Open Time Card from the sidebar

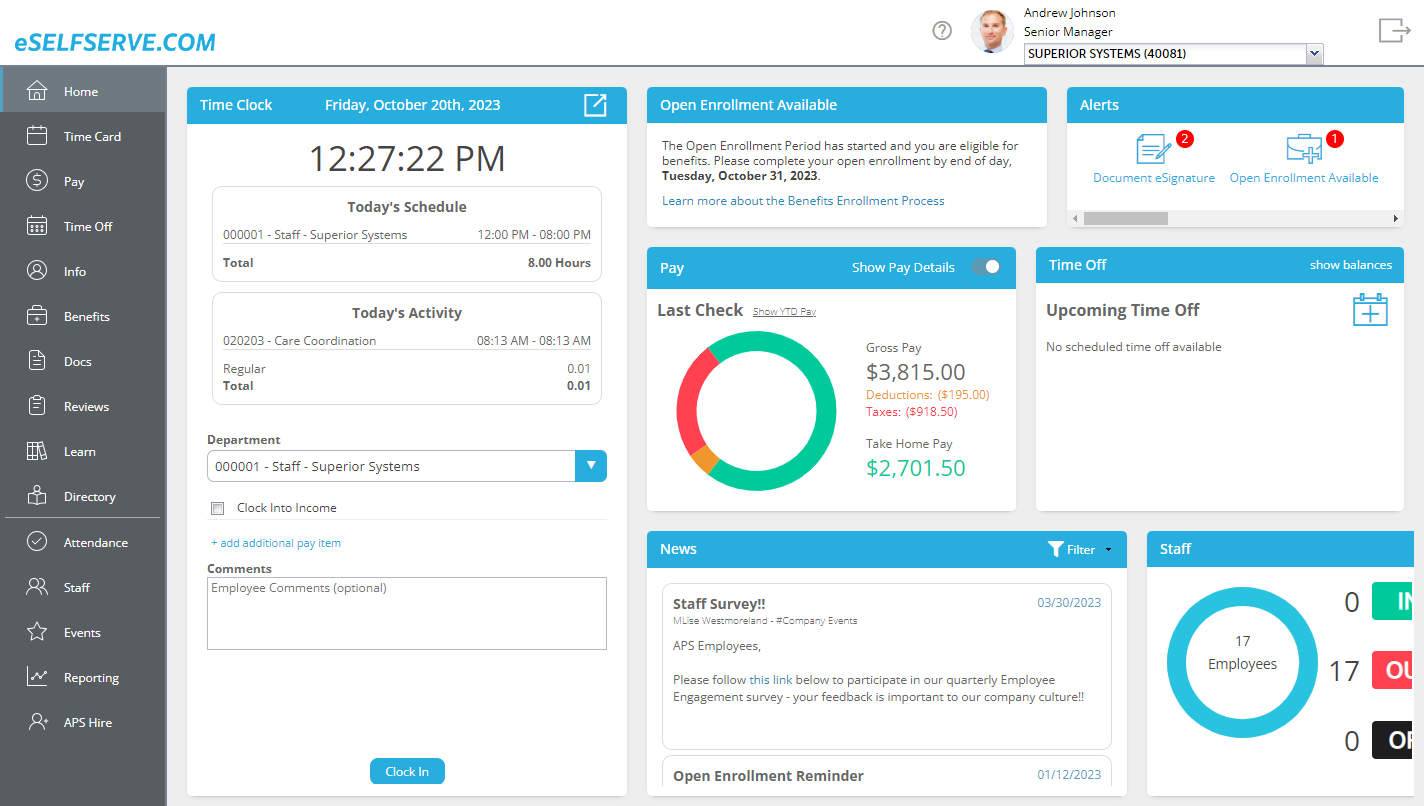92,137
